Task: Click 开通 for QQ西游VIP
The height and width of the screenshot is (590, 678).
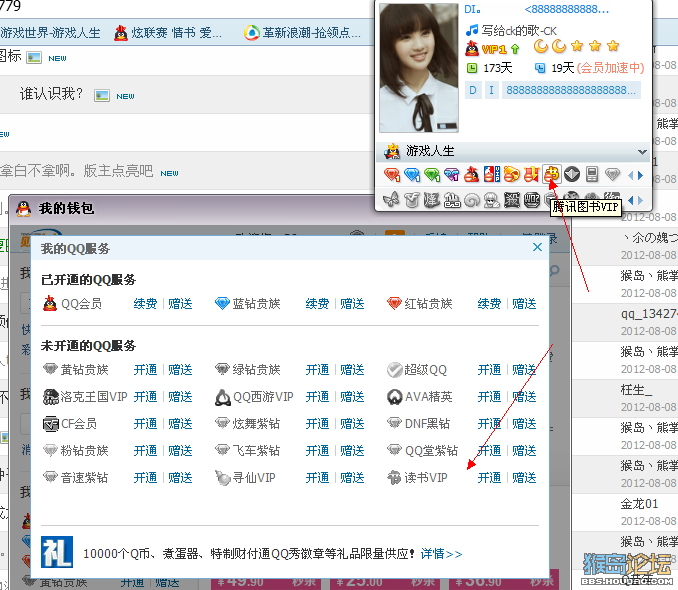Action: click(317, 397)
